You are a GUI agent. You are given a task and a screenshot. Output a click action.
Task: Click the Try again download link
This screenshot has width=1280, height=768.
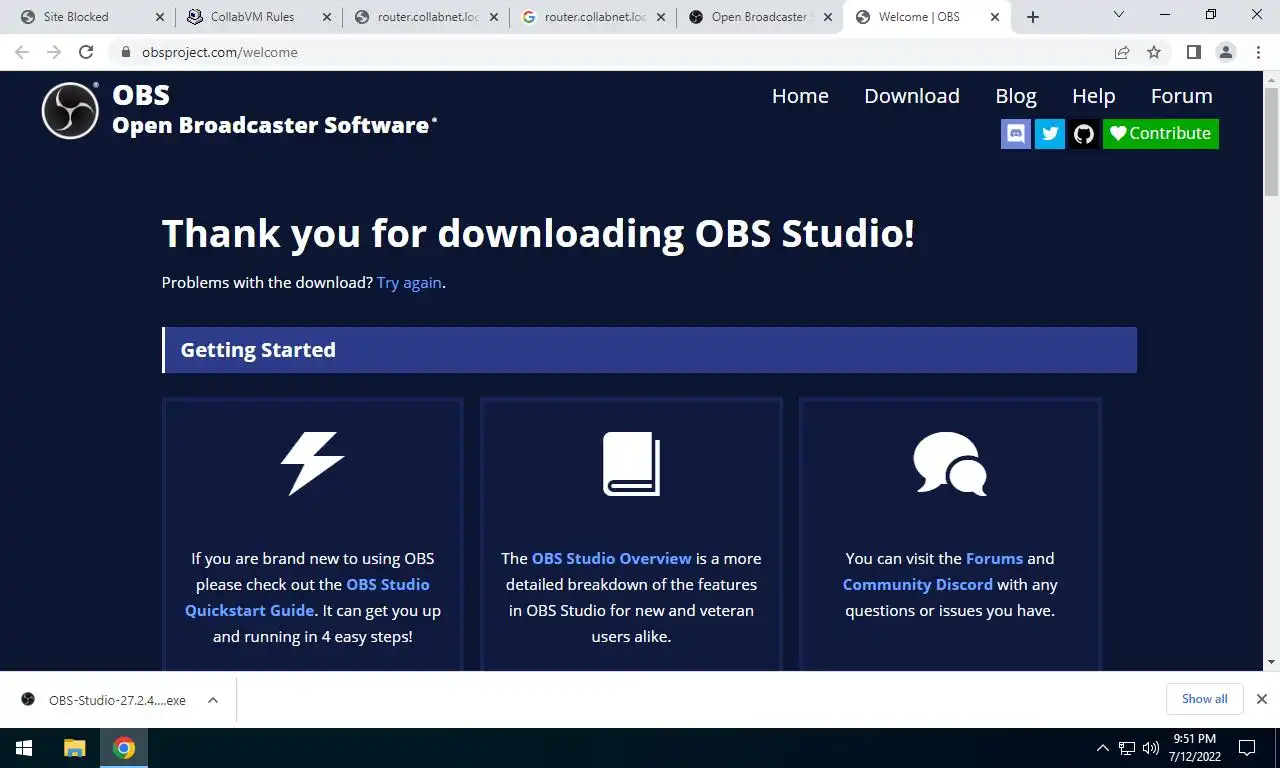[x=409, y=282]
